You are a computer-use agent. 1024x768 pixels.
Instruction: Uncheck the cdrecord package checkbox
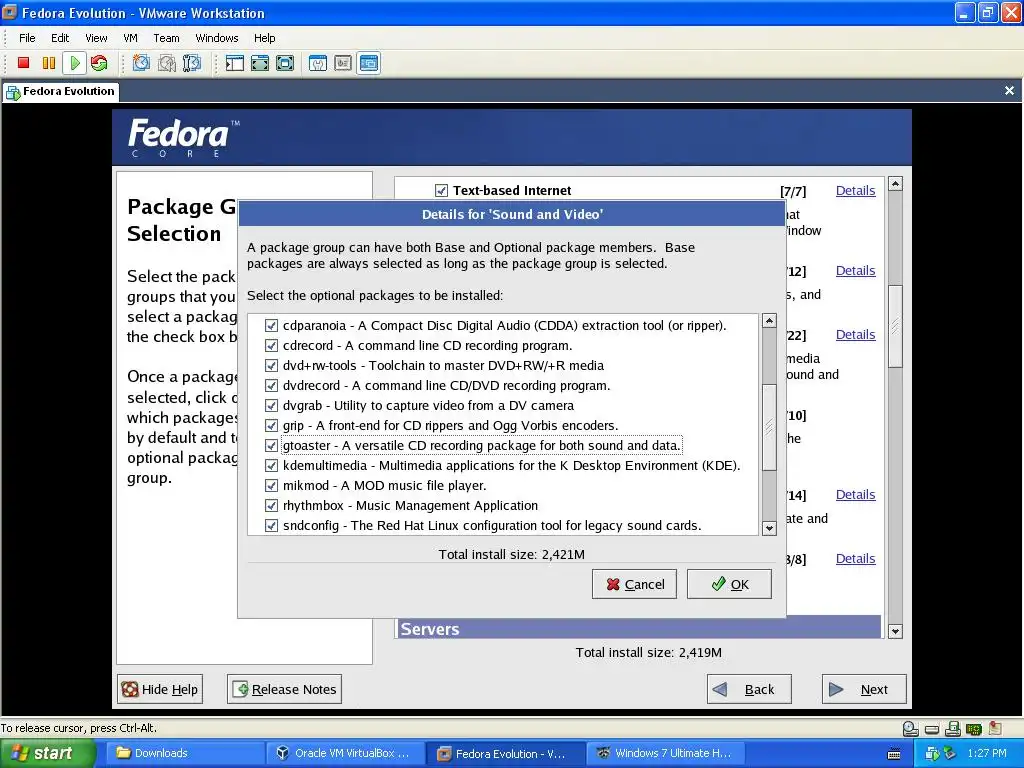point(271,345)
